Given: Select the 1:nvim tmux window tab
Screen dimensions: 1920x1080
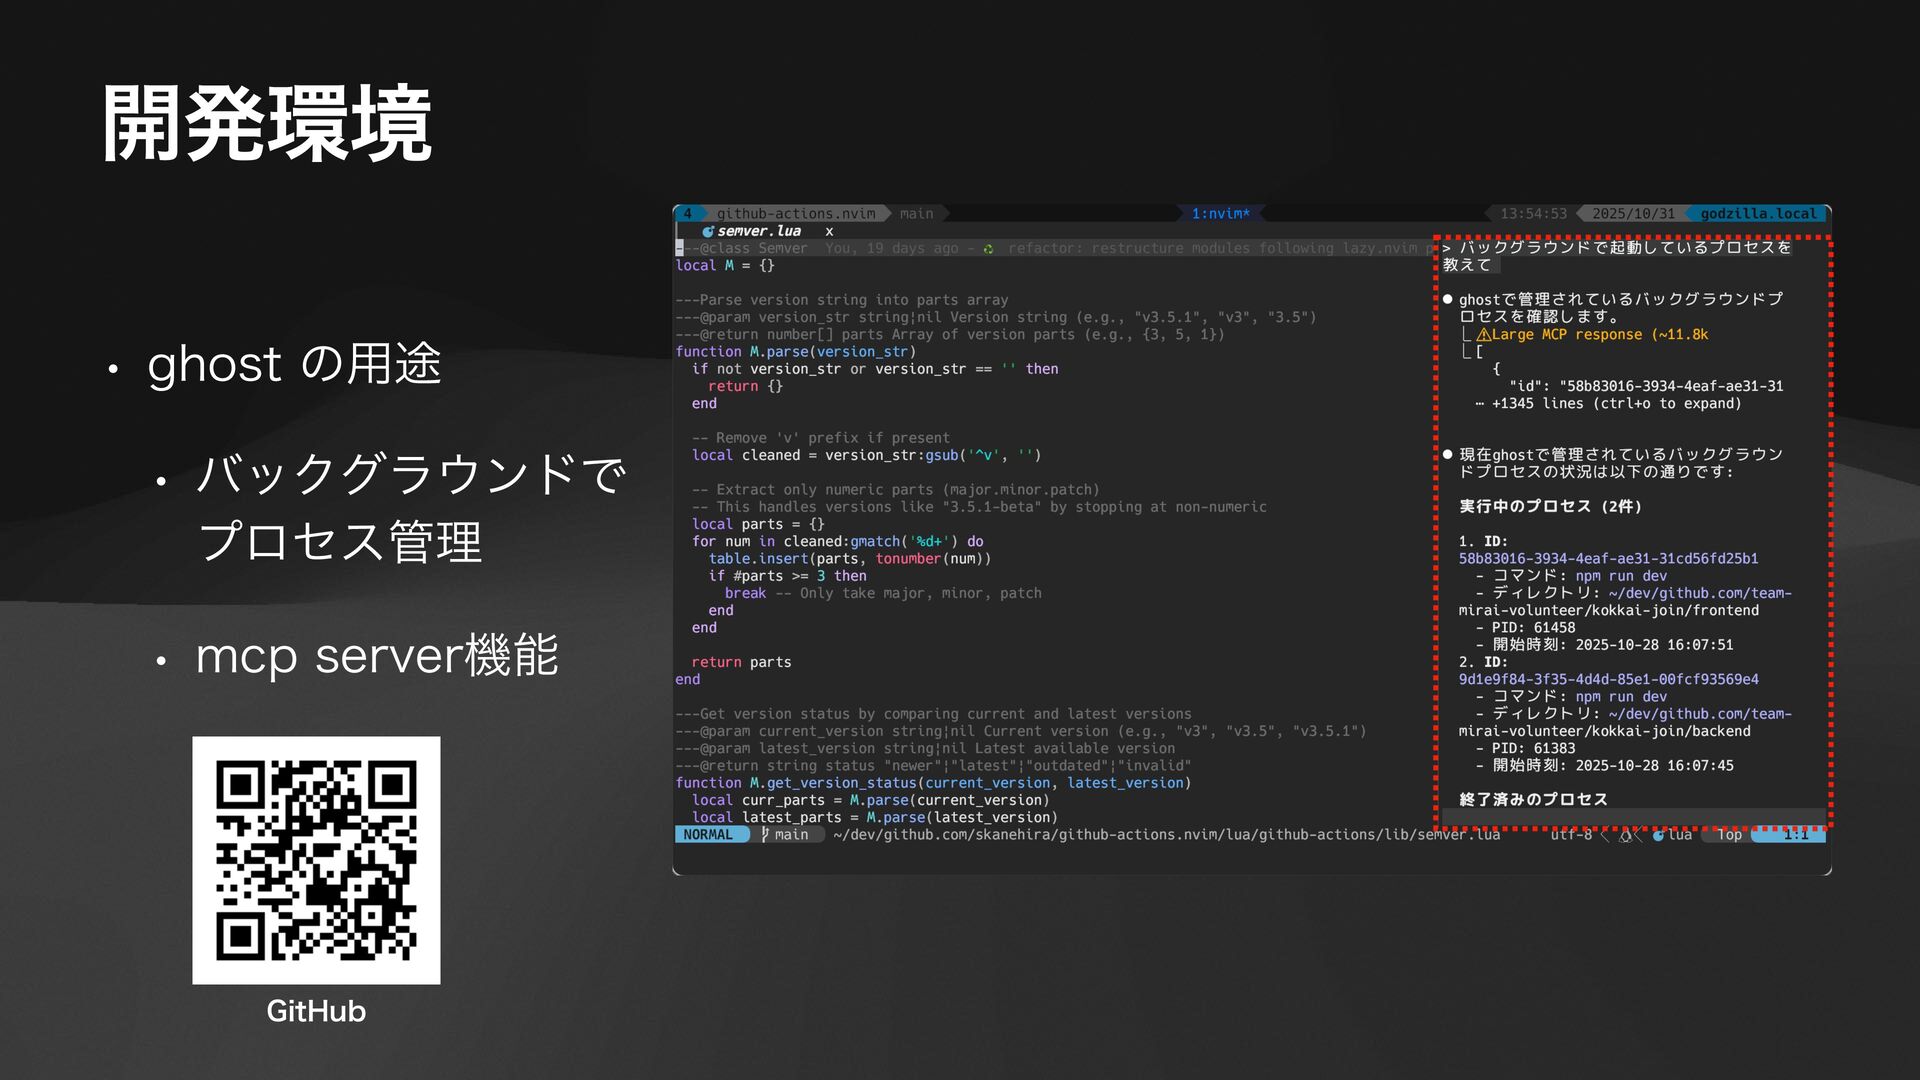Looking at the screenshot, I should (x=1220, y=213).
